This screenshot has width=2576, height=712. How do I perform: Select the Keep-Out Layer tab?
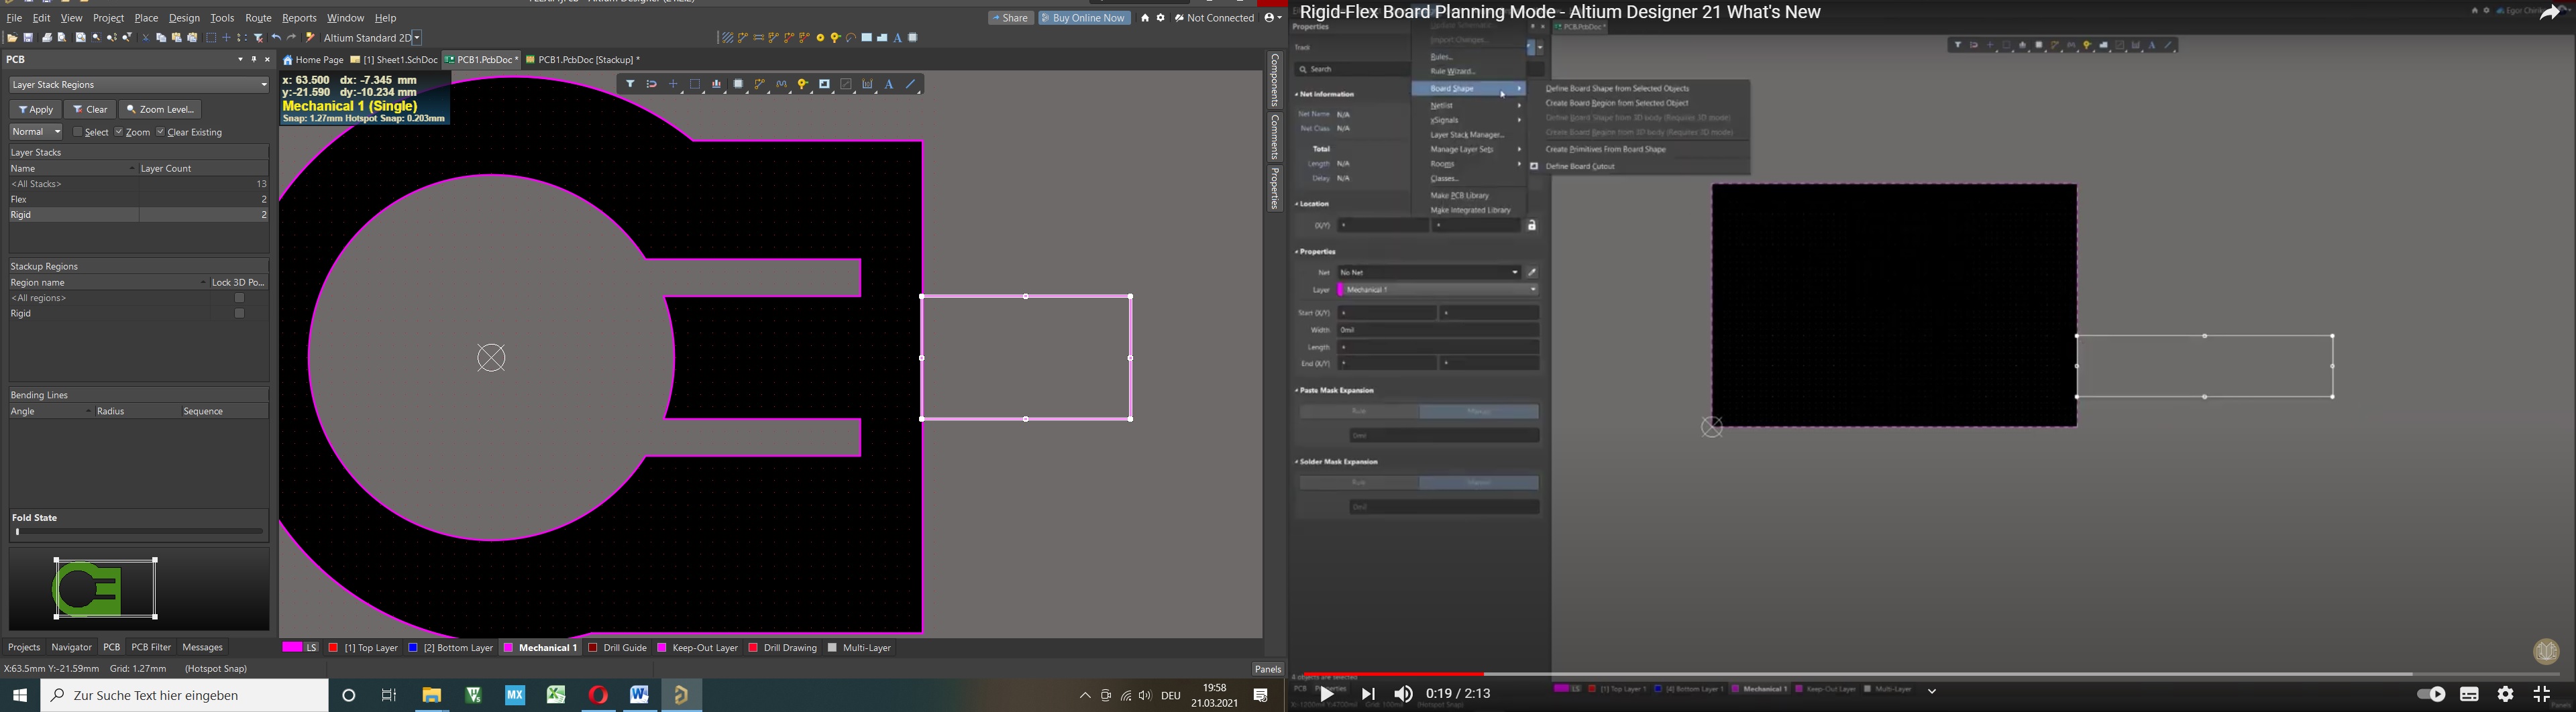coord(698,648)
